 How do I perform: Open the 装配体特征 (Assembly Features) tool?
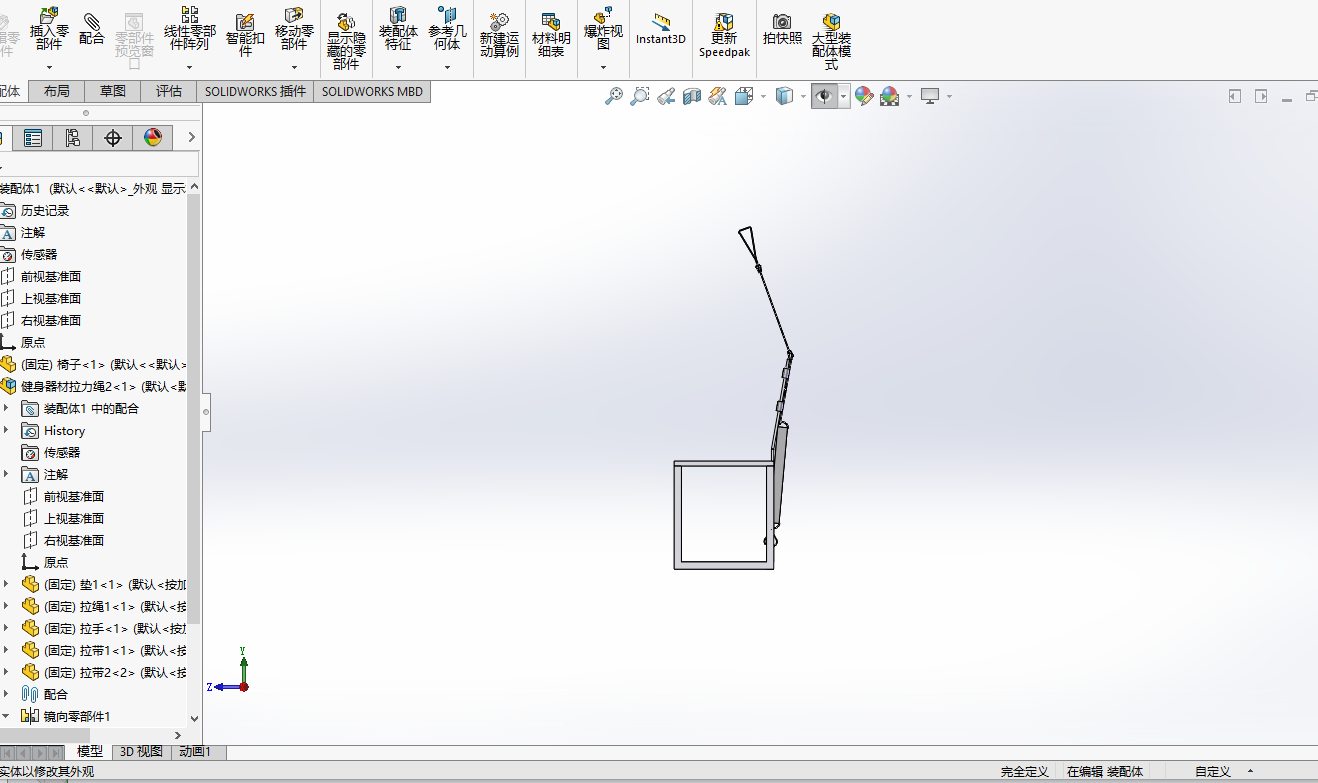pyautogui.click(x=398, y=28)
